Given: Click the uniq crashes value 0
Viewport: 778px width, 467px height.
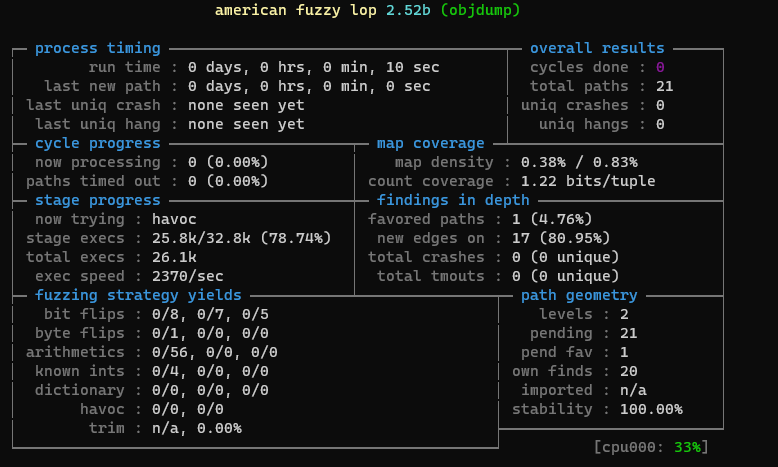Looking at the screenshot, I should (x=660, y=105).
